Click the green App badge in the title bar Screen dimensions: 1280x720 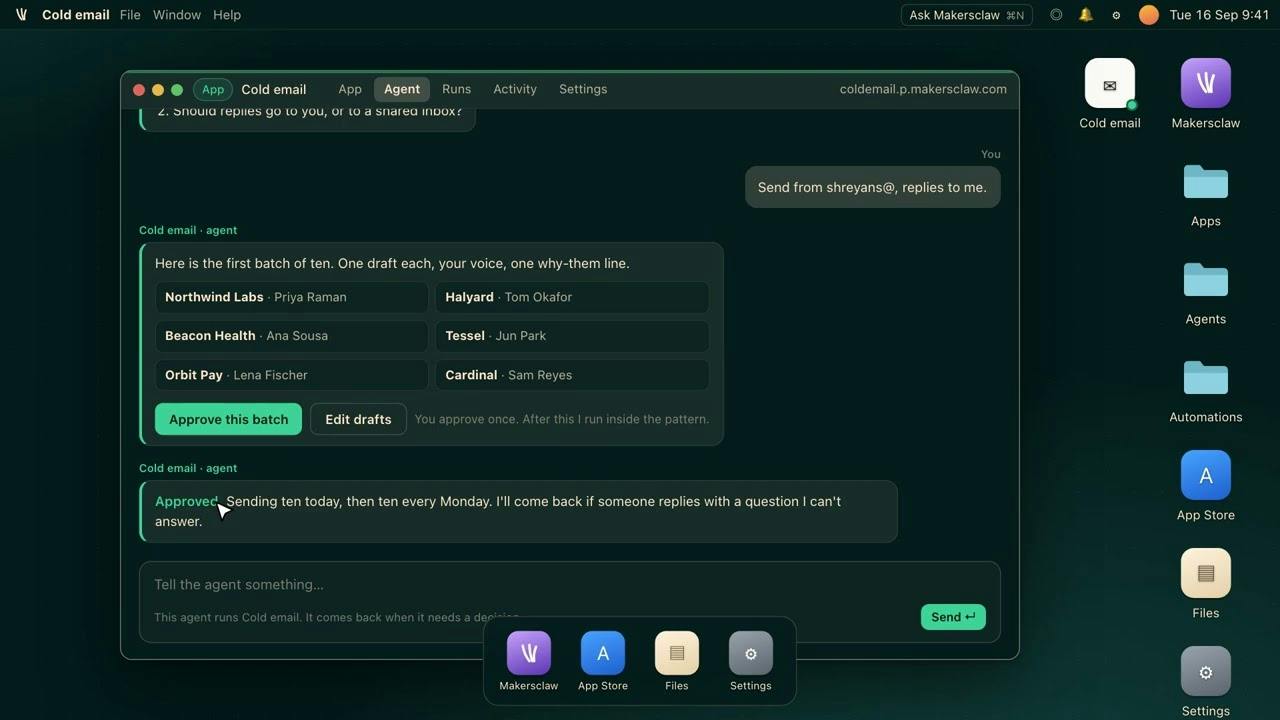pos(213,89)
